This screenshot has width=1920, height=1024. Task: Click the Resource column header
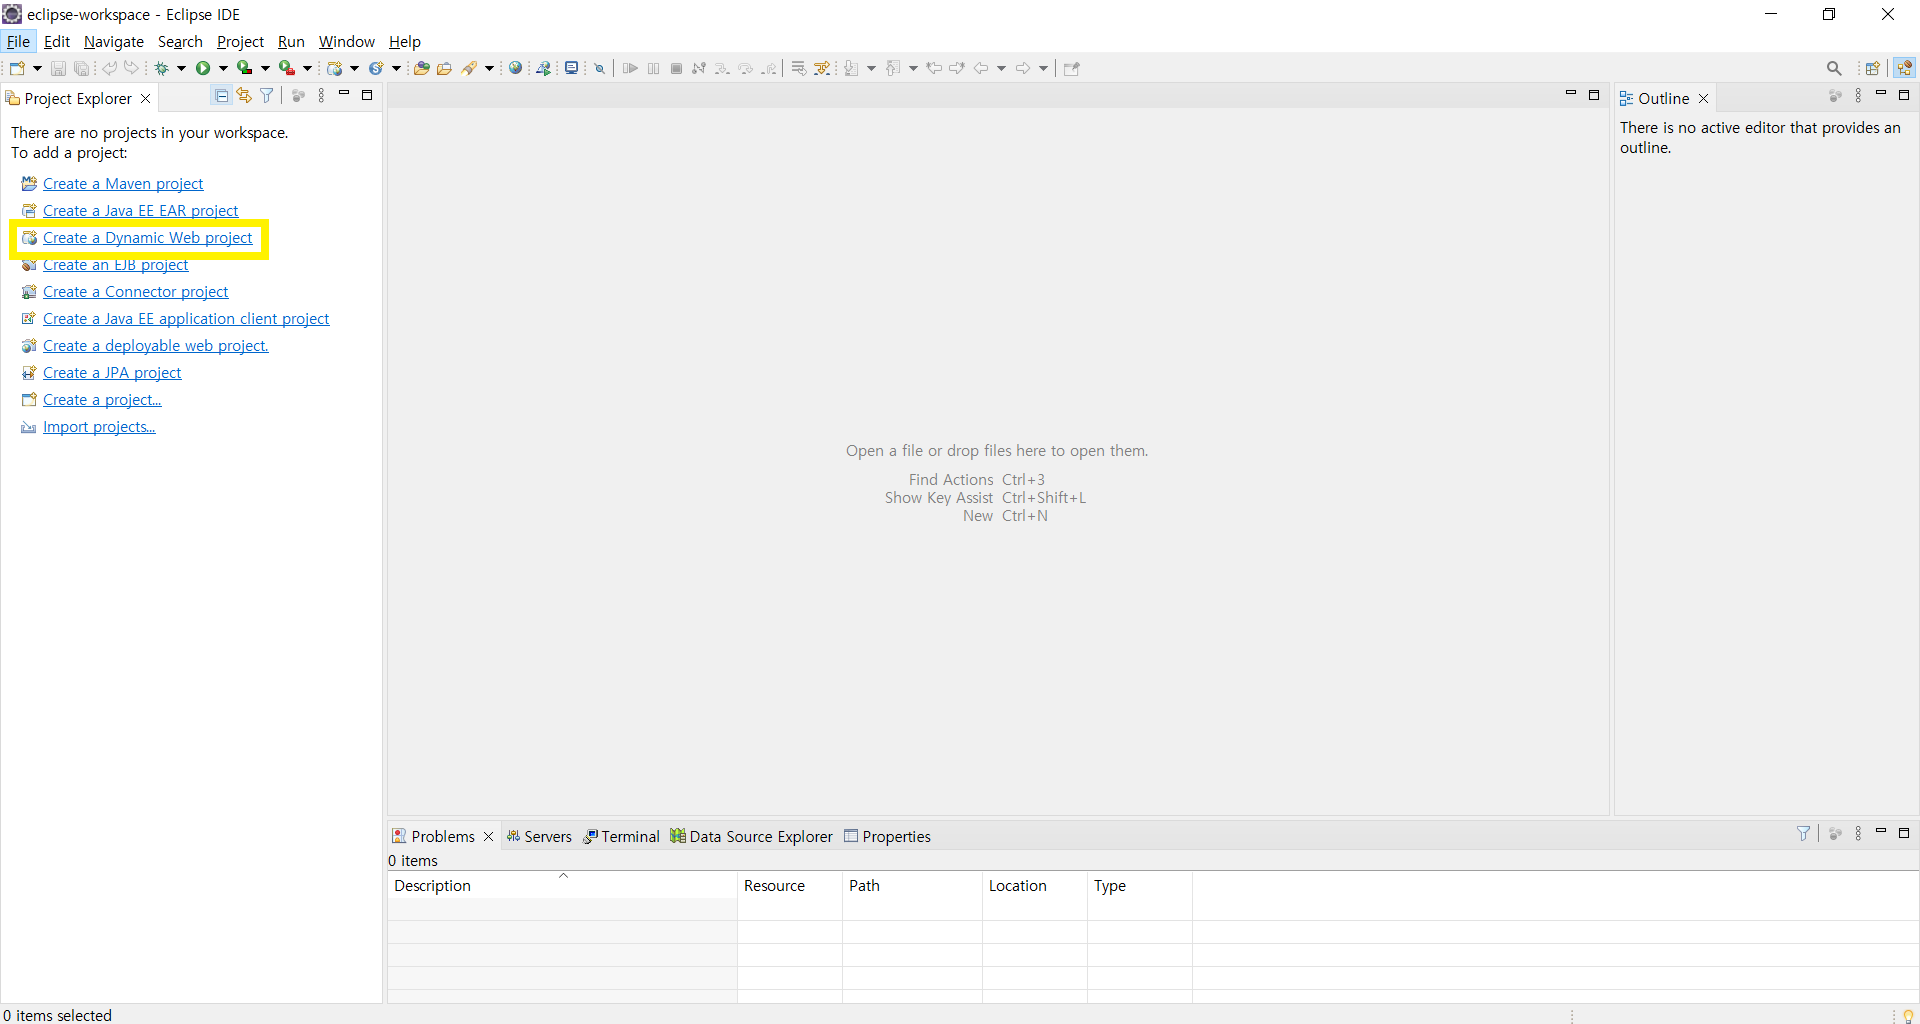pyautogui.click(x=790, y=885)
